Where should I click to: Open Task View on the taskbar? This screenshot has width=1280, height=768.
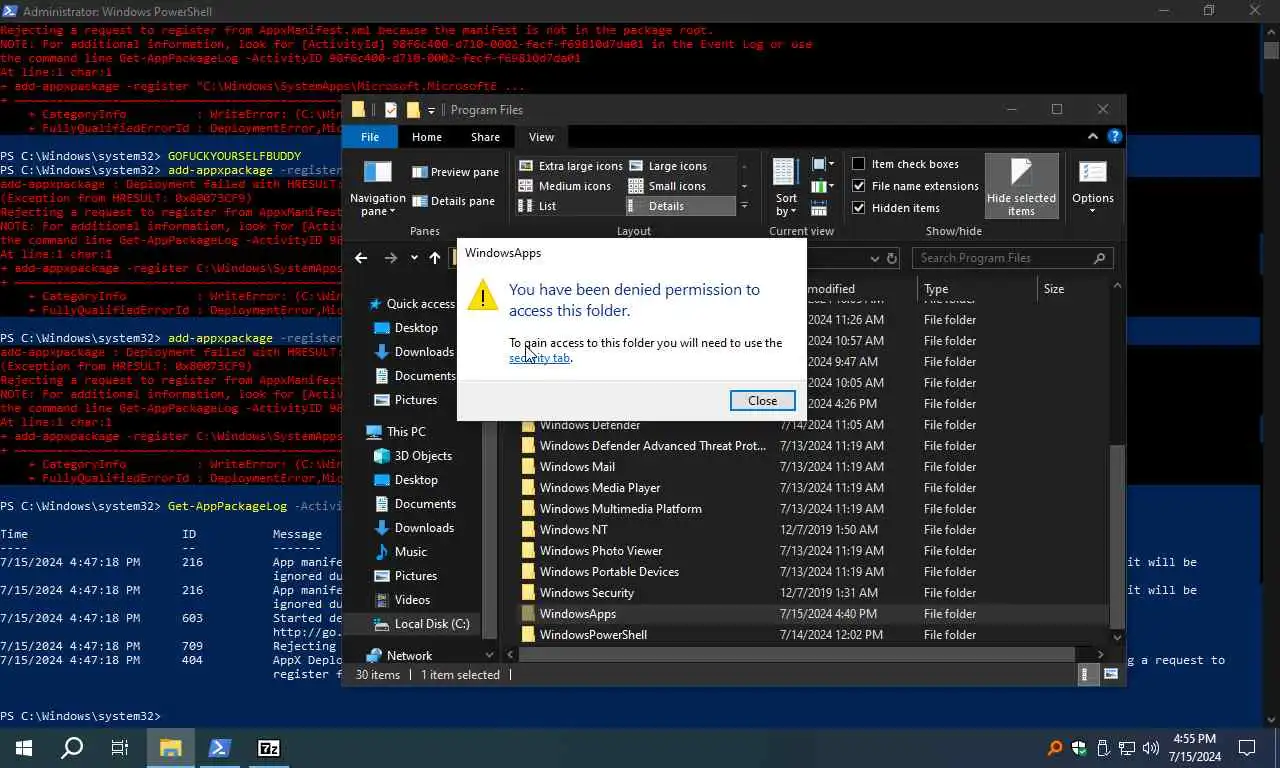click(x=120, y=748)
